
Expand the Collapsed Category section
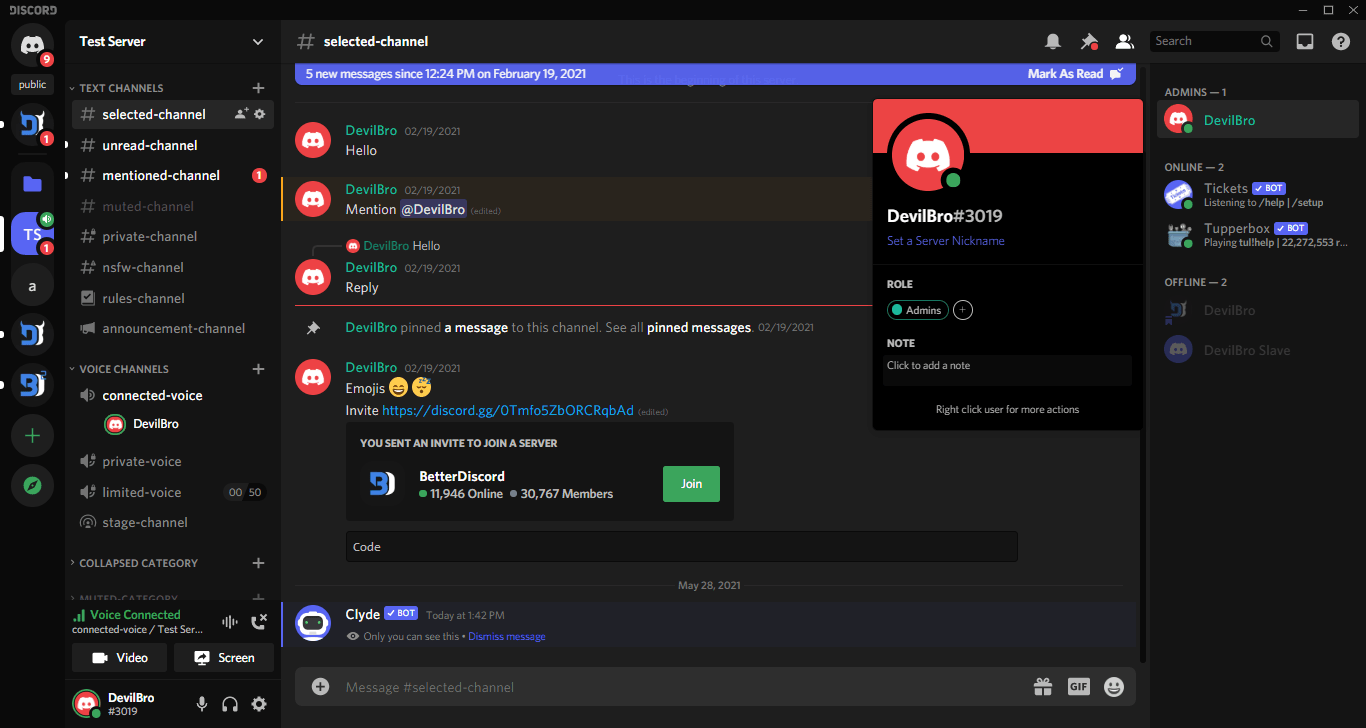(x=138, y=563)
